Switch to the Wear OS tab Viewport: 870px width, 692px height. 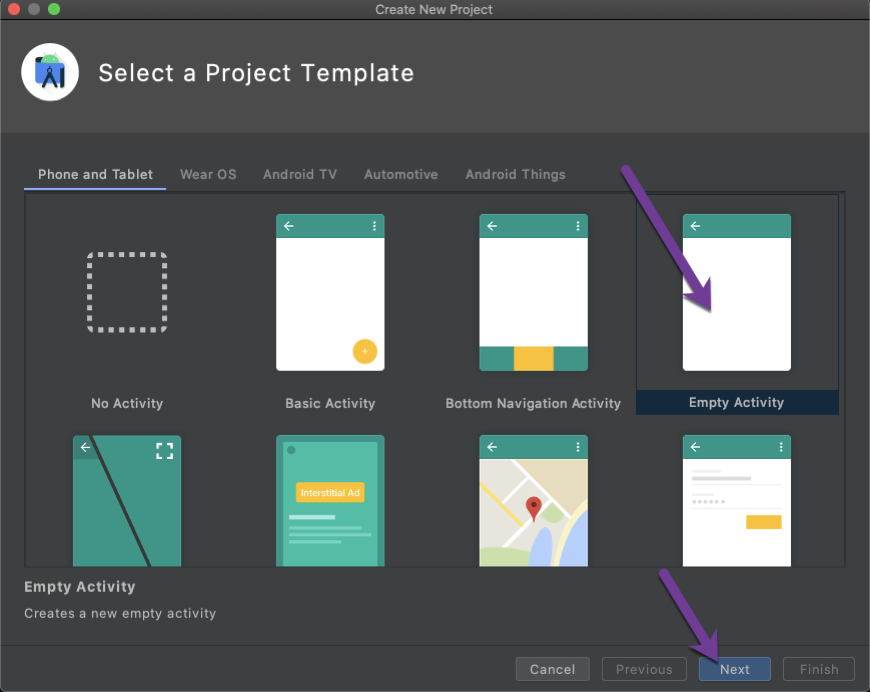(x=208, y=174)
